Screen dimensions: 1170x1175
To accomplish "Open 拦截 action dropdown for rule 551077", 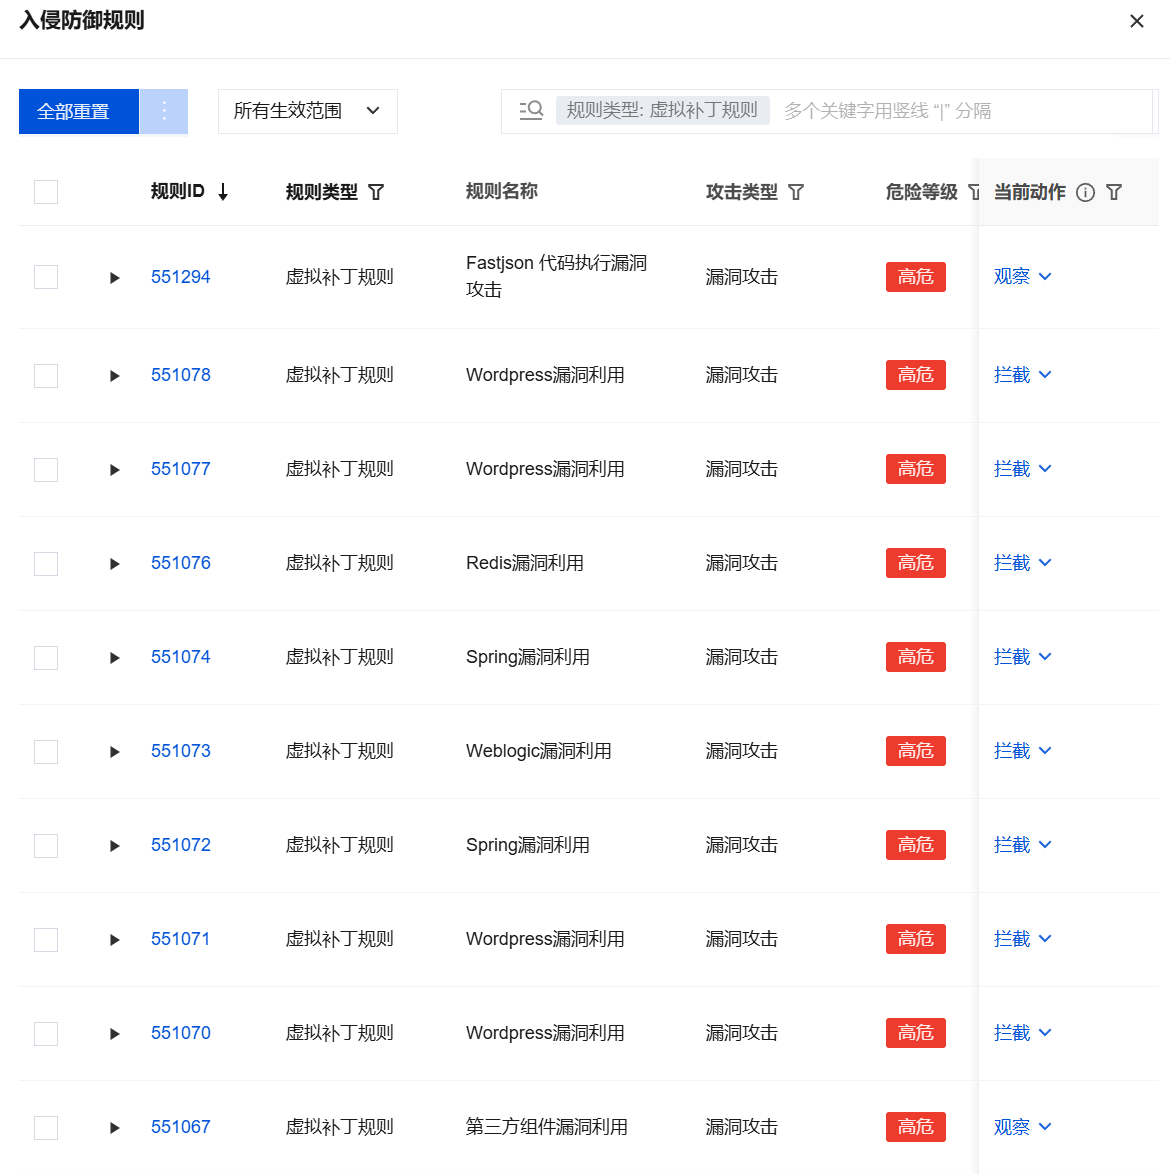I will click(x=1023, y=469).
